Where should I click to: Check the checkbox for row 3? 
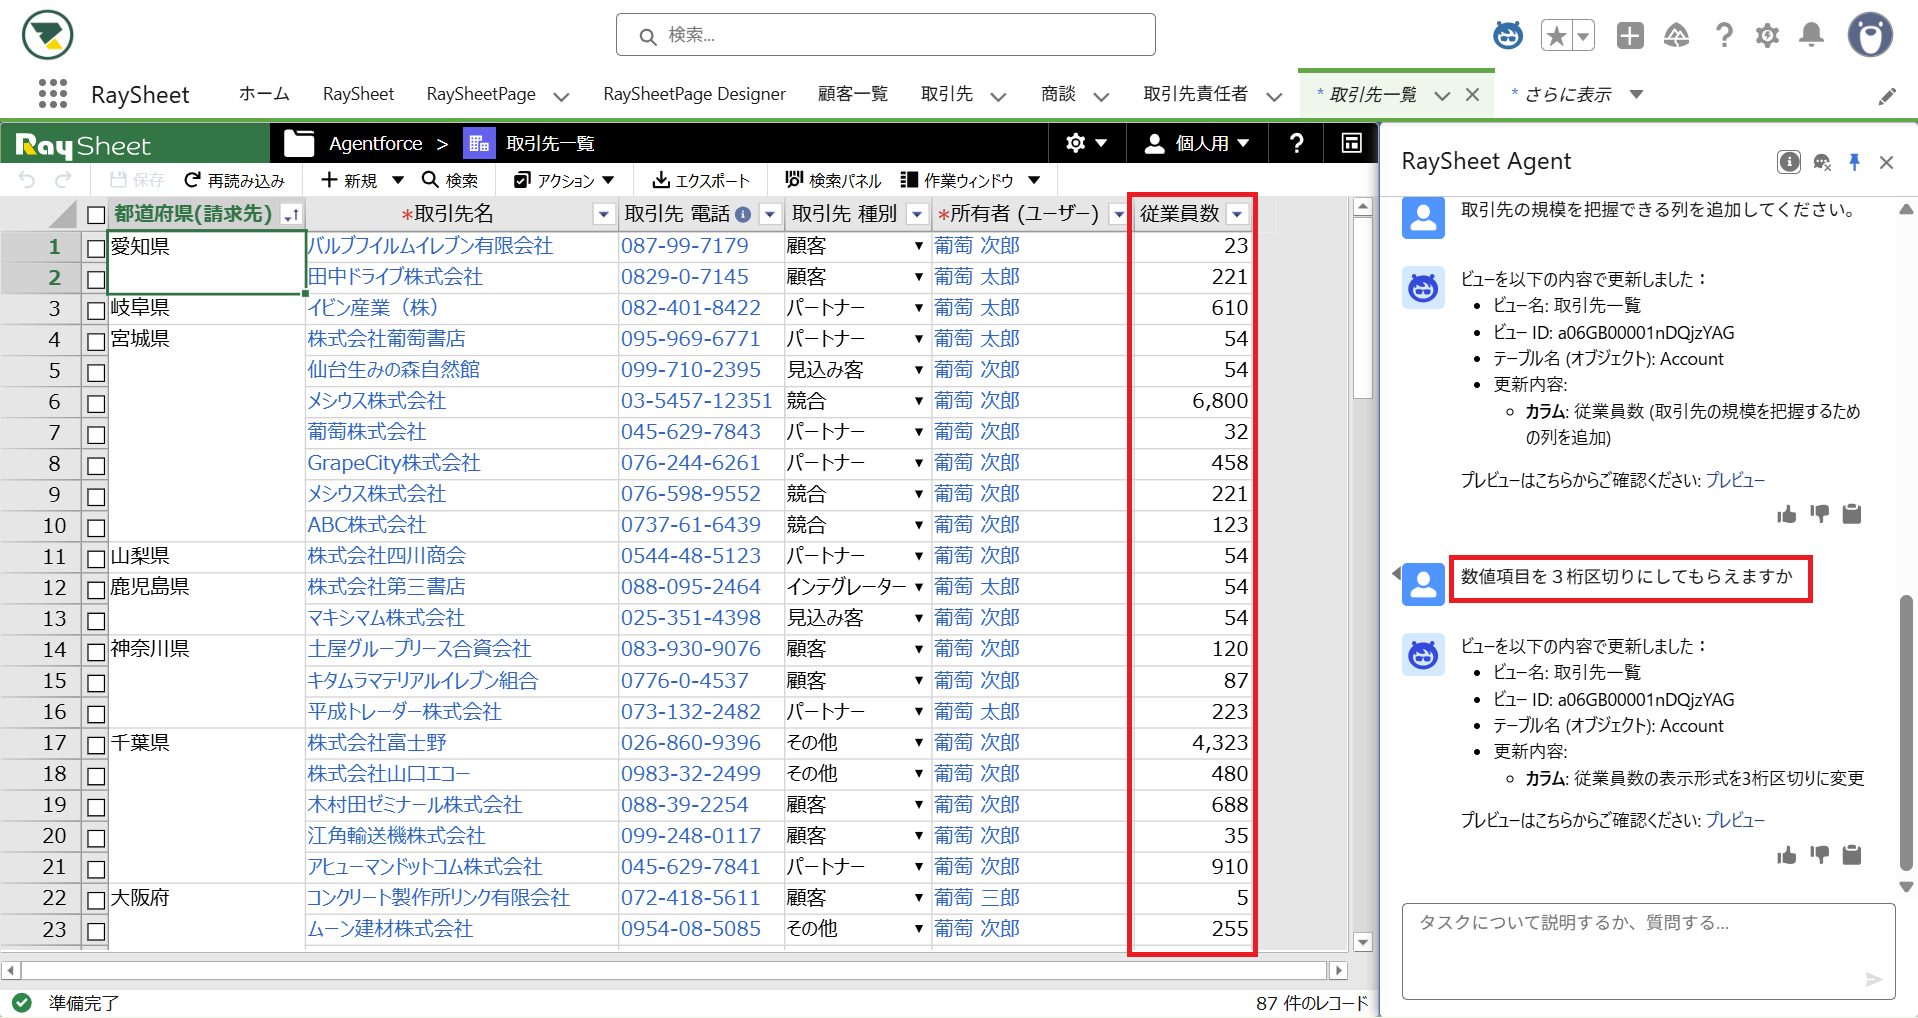pos(96,309)
